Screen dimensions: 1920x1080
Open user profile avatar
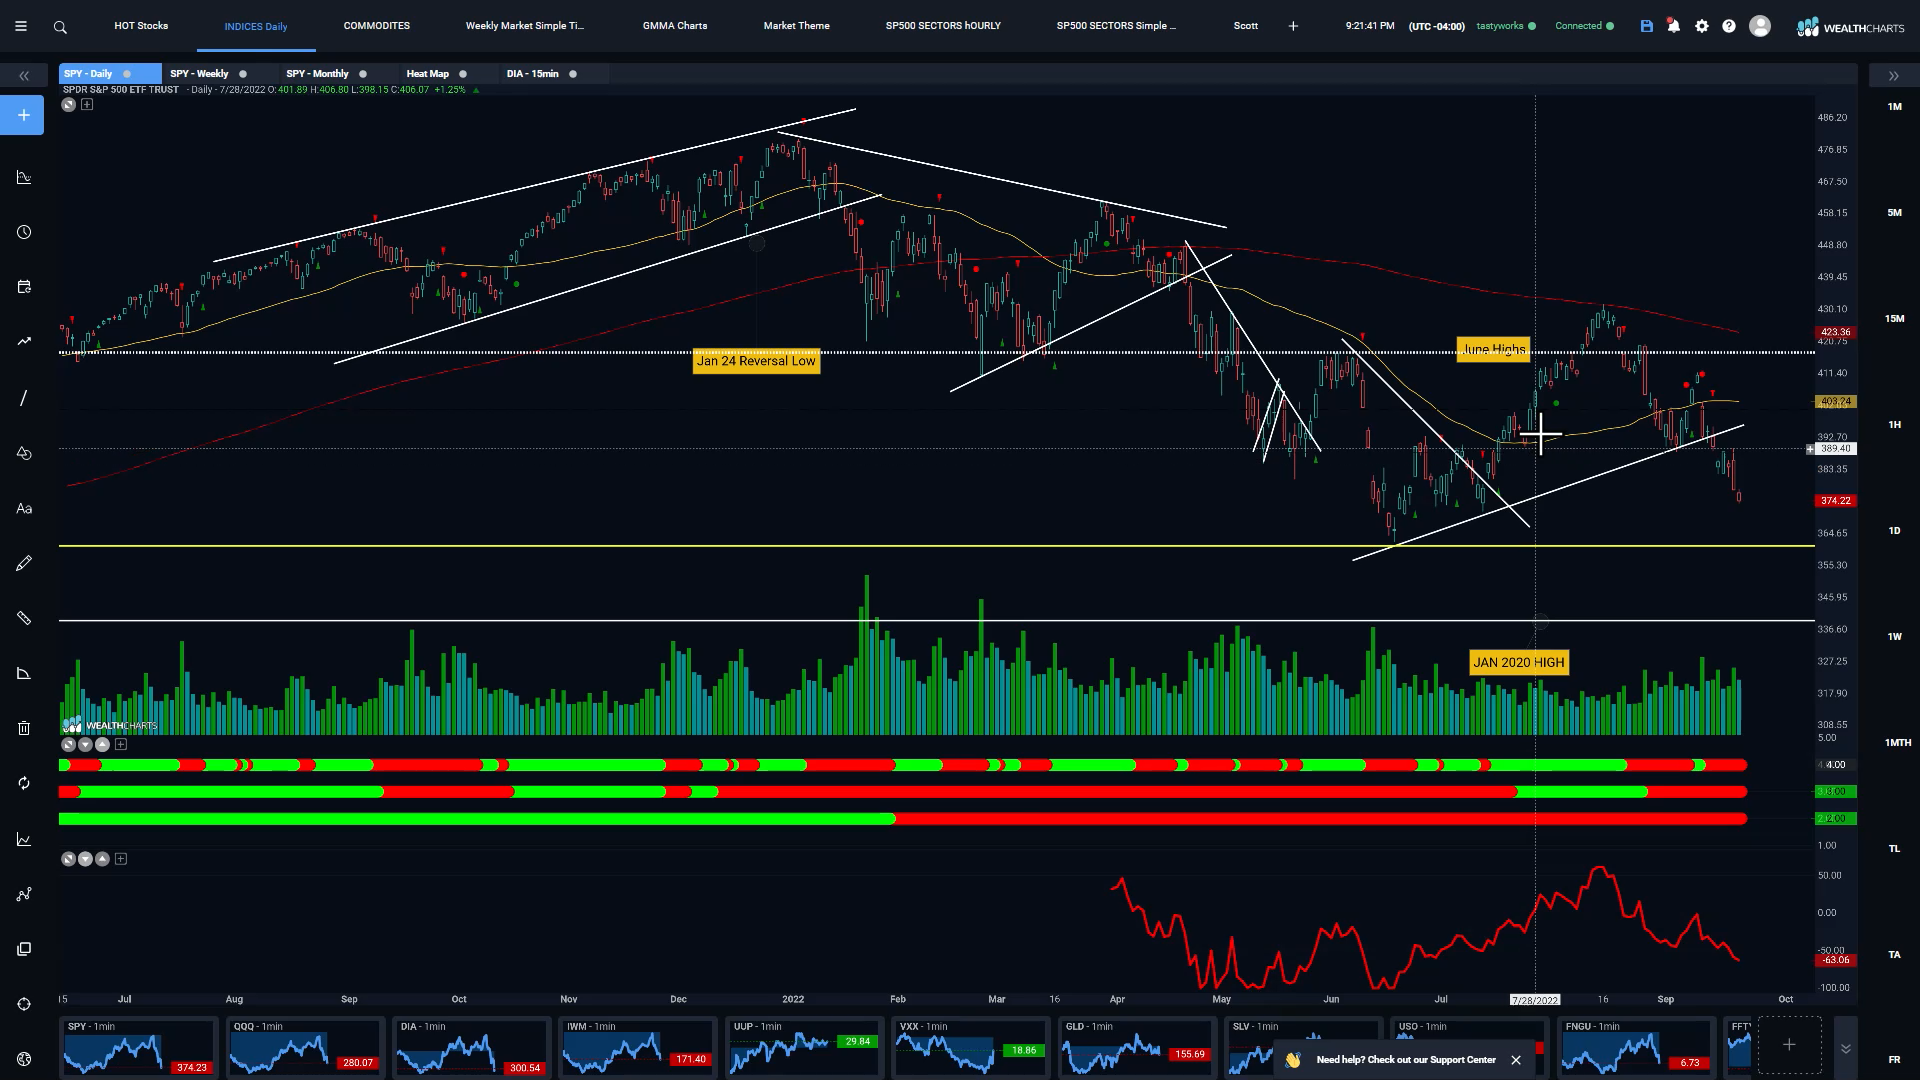coord(1760,26)
